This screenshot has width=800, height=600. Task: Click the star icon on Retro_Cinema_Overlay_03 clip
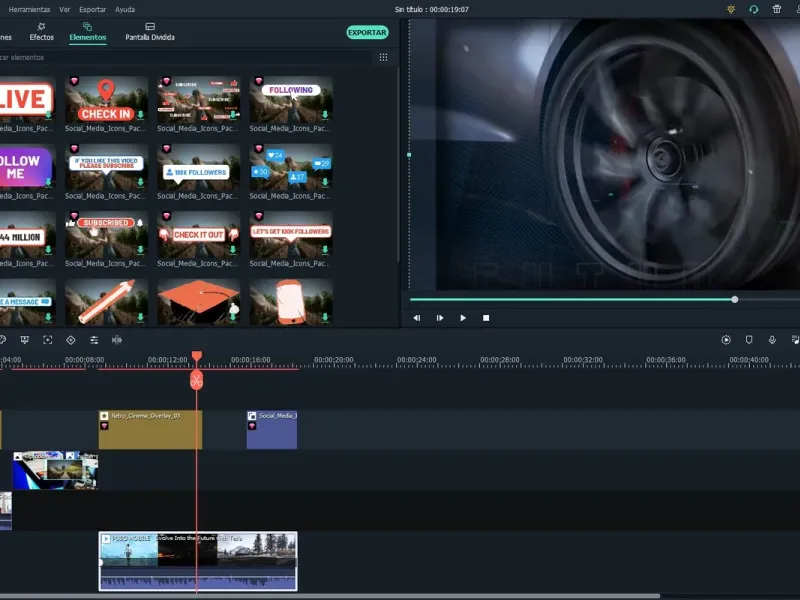click(104, 416)
